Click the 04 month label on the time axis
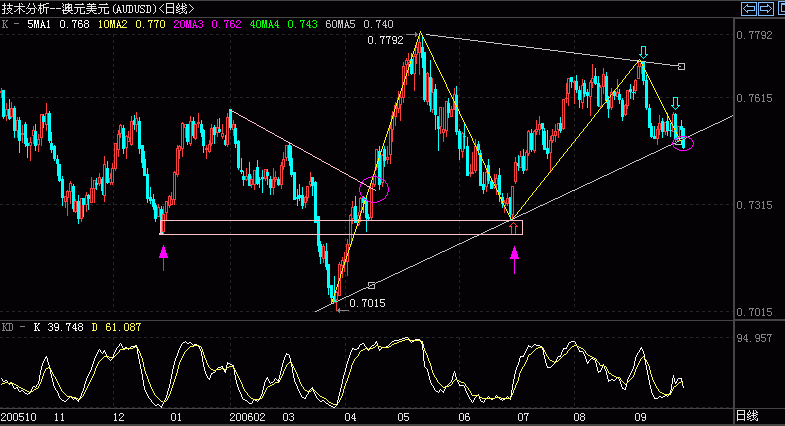Image resolution: width=785 pixels, height=426 pixels. (x=350, y=417)
